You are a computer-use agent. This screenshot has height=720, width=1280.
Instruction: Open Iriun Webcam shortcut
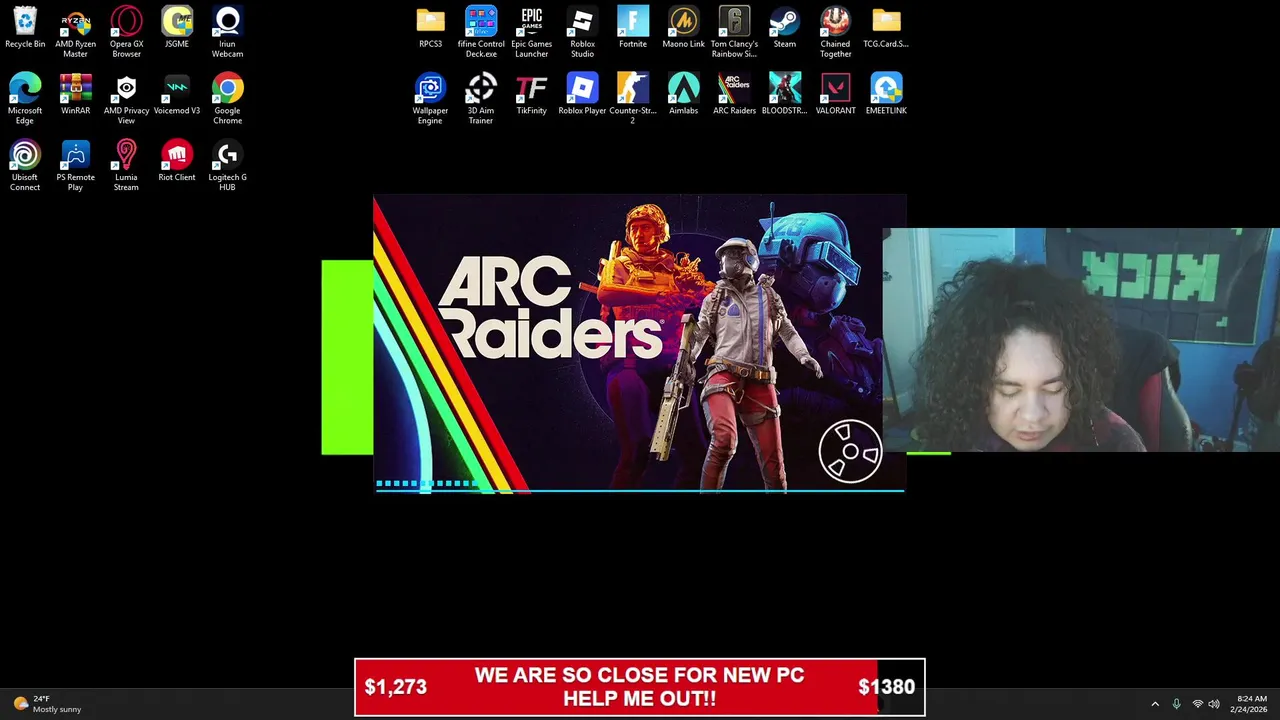point(227,32)
